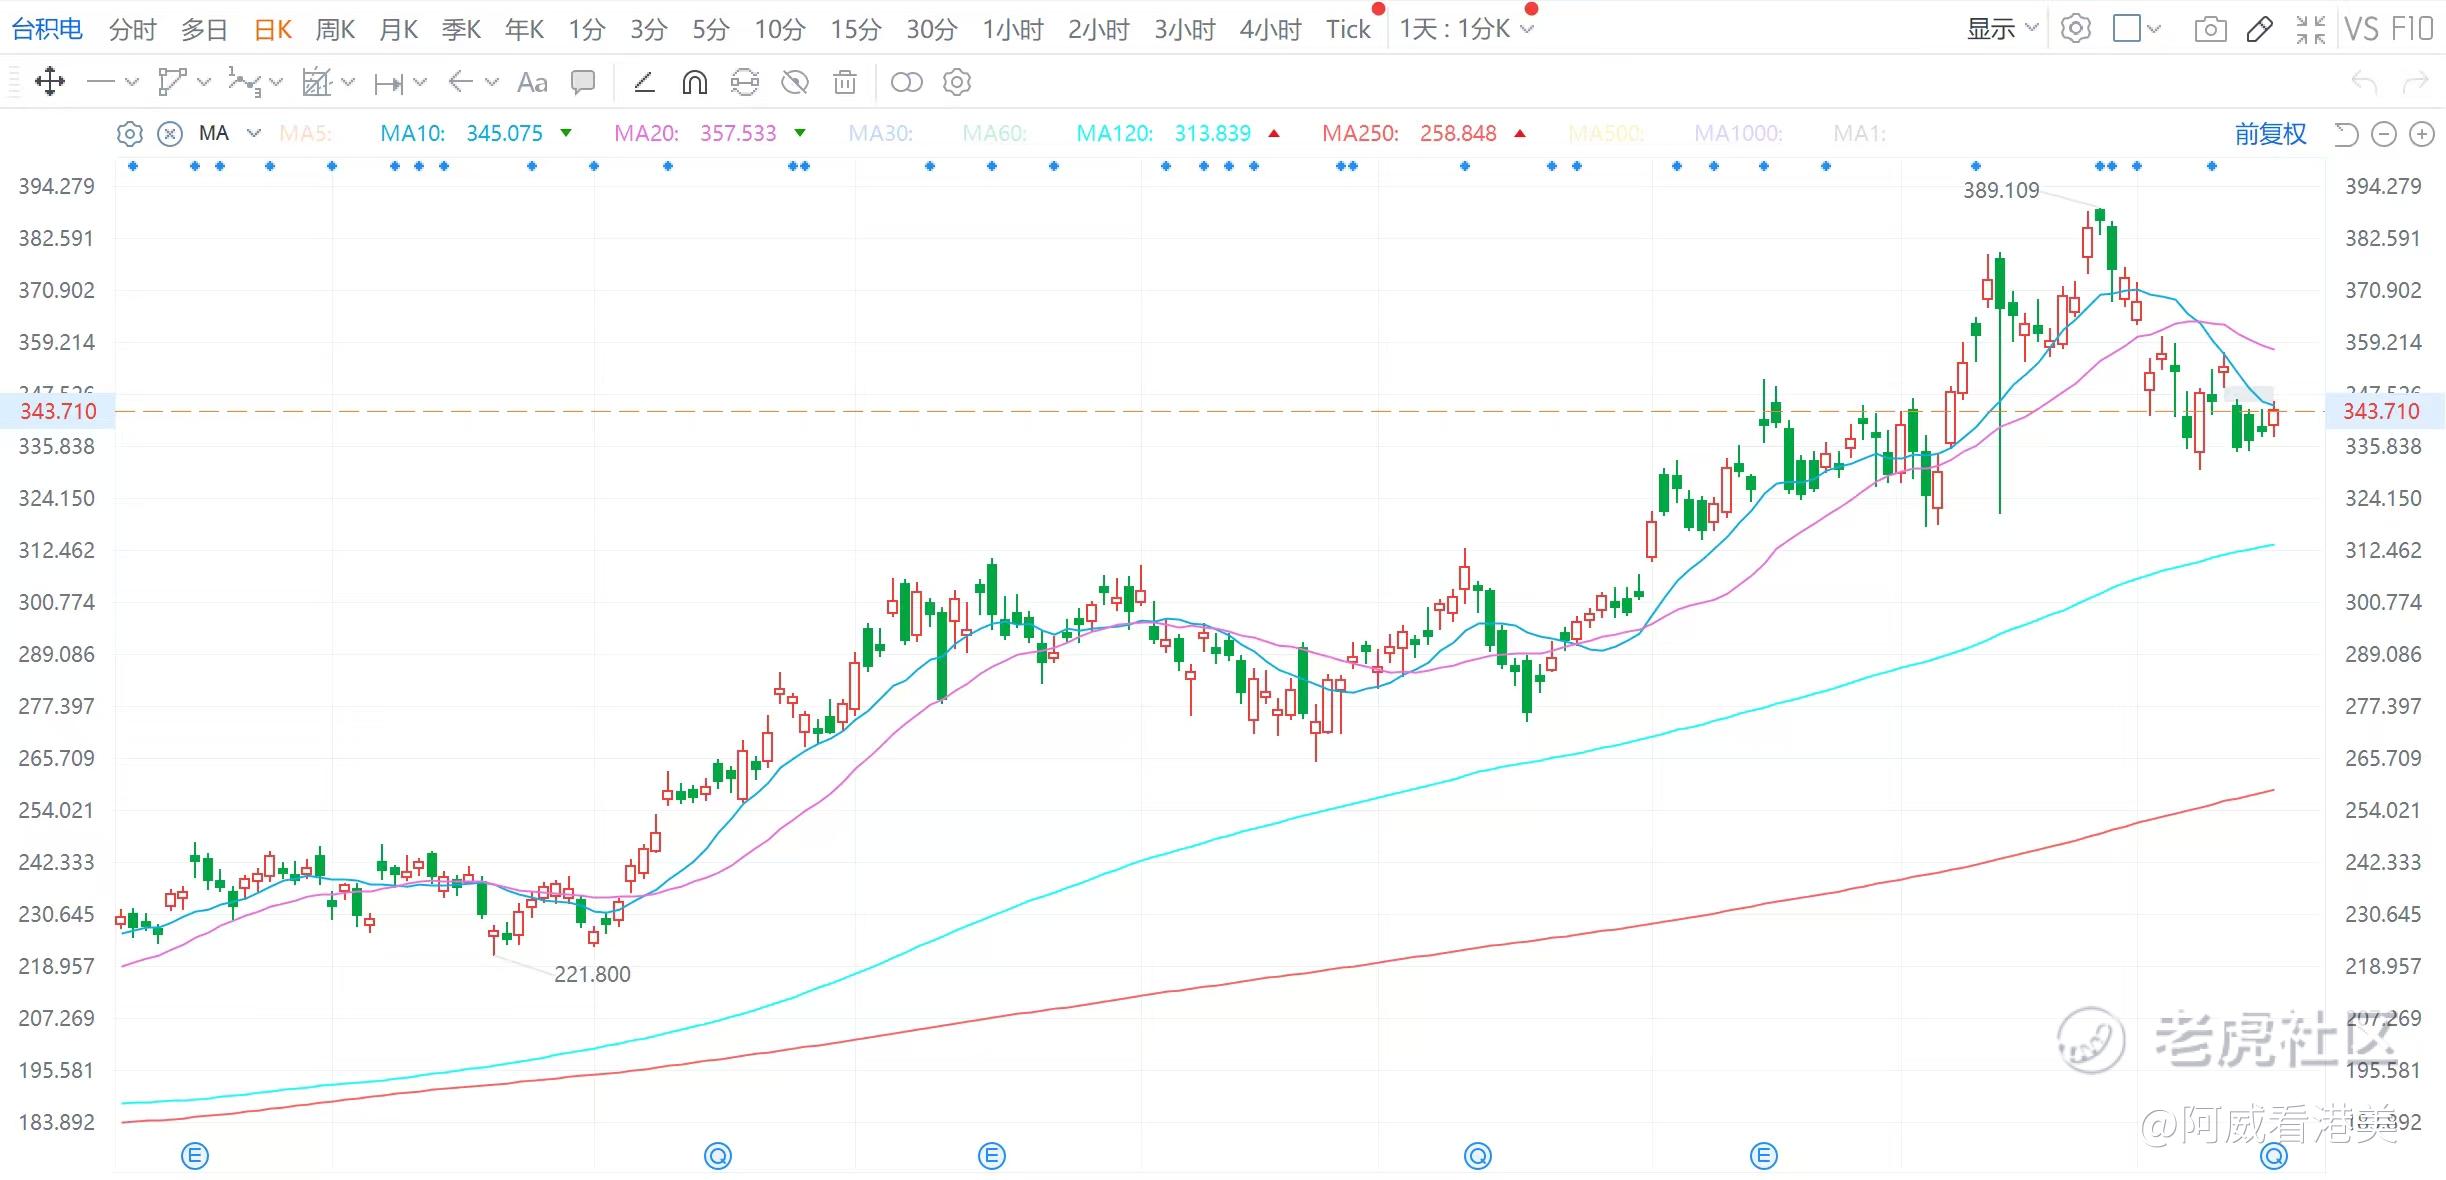Open the F10 company info link
Image resolution: width=2446 pixels, height=1180 pixels.
click(2413, 29)
